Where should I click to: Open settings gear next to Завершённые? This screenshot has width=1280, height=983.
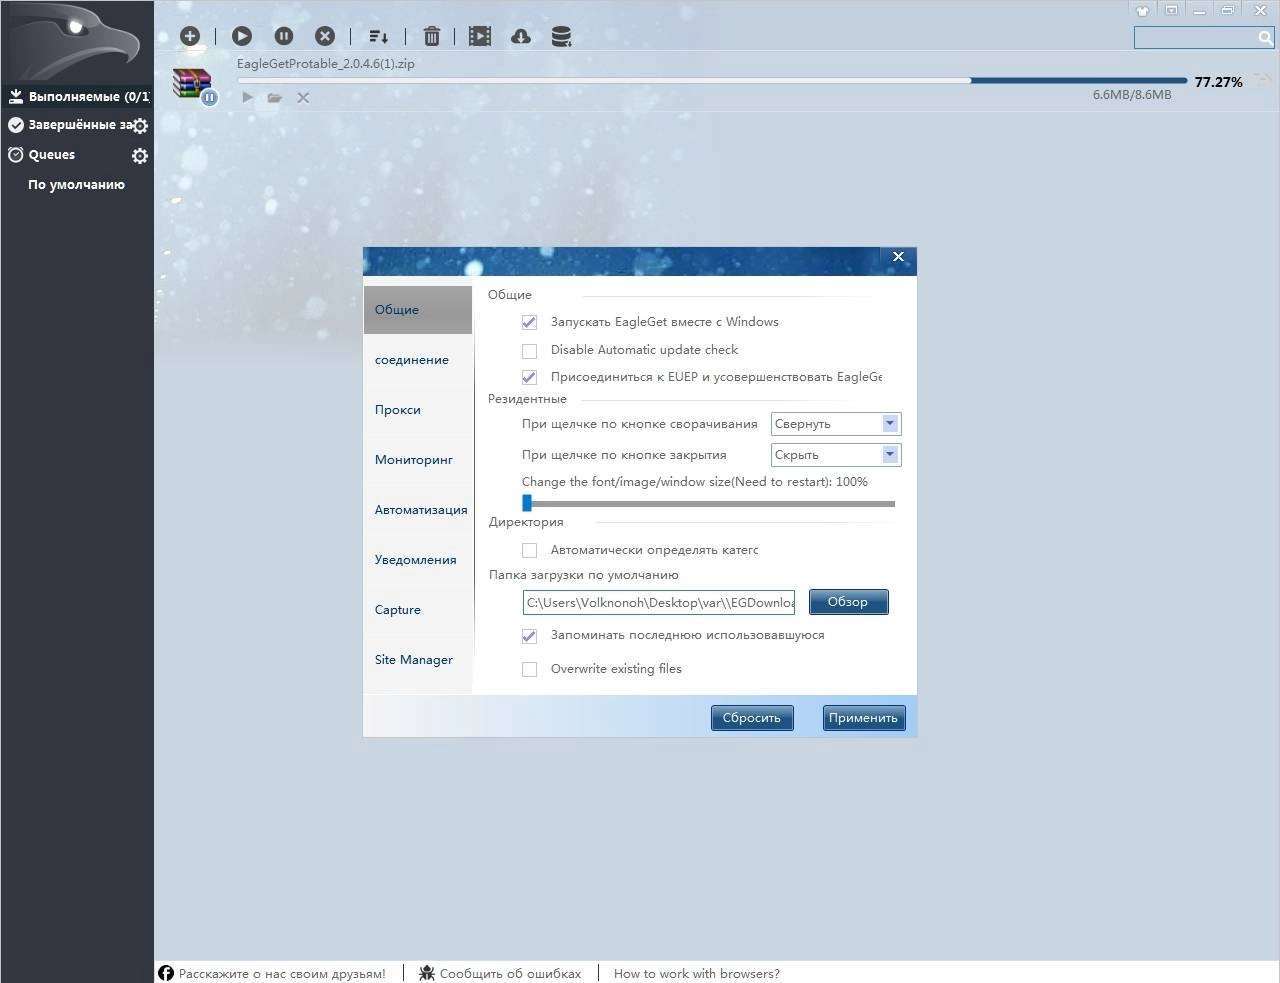(141, 126)
